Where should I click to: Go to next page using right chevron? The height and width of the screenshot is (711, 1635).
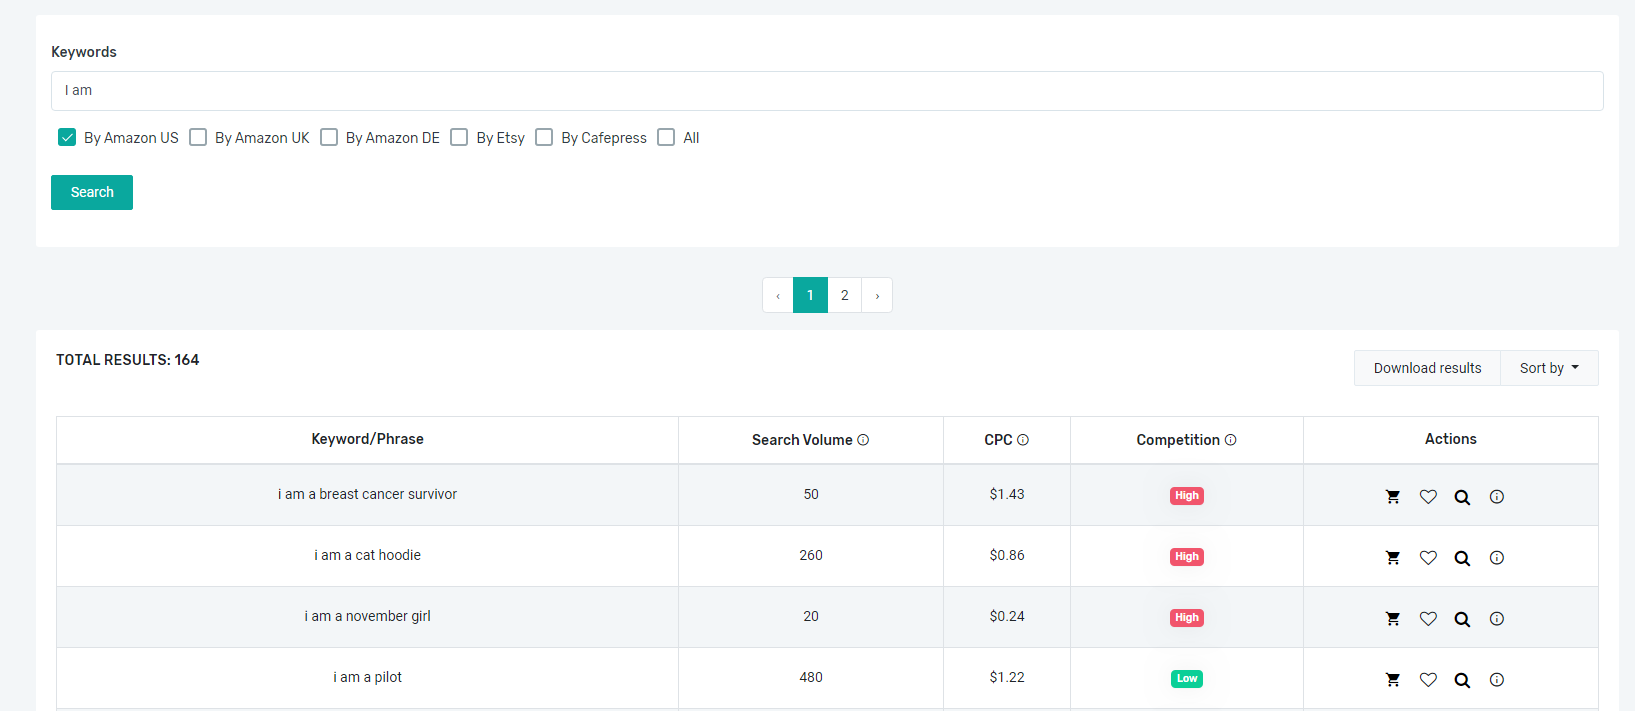point(877,296)
